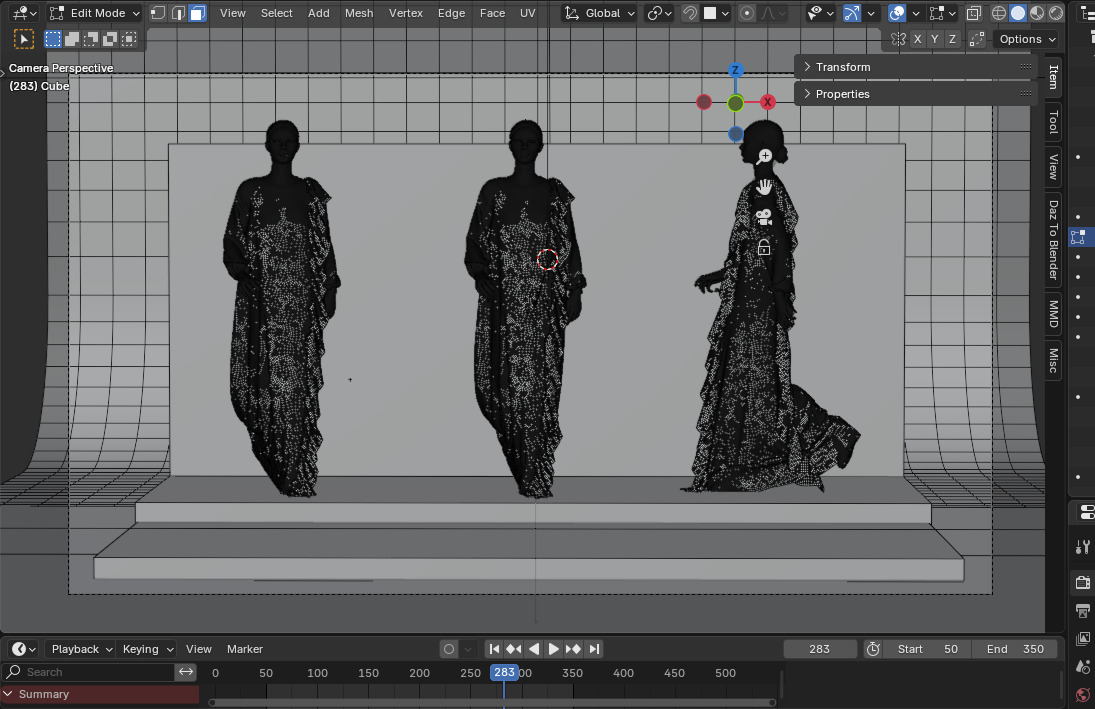
Task: Switch to the Item sidebar tab
Action: [1054, 77]
